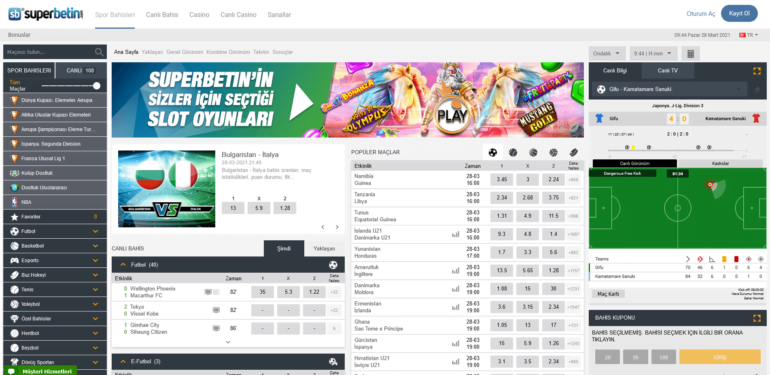Screen dimensions: 770x375
Task: Click the Maç Kartı button
Action: (x=608, y=294)
